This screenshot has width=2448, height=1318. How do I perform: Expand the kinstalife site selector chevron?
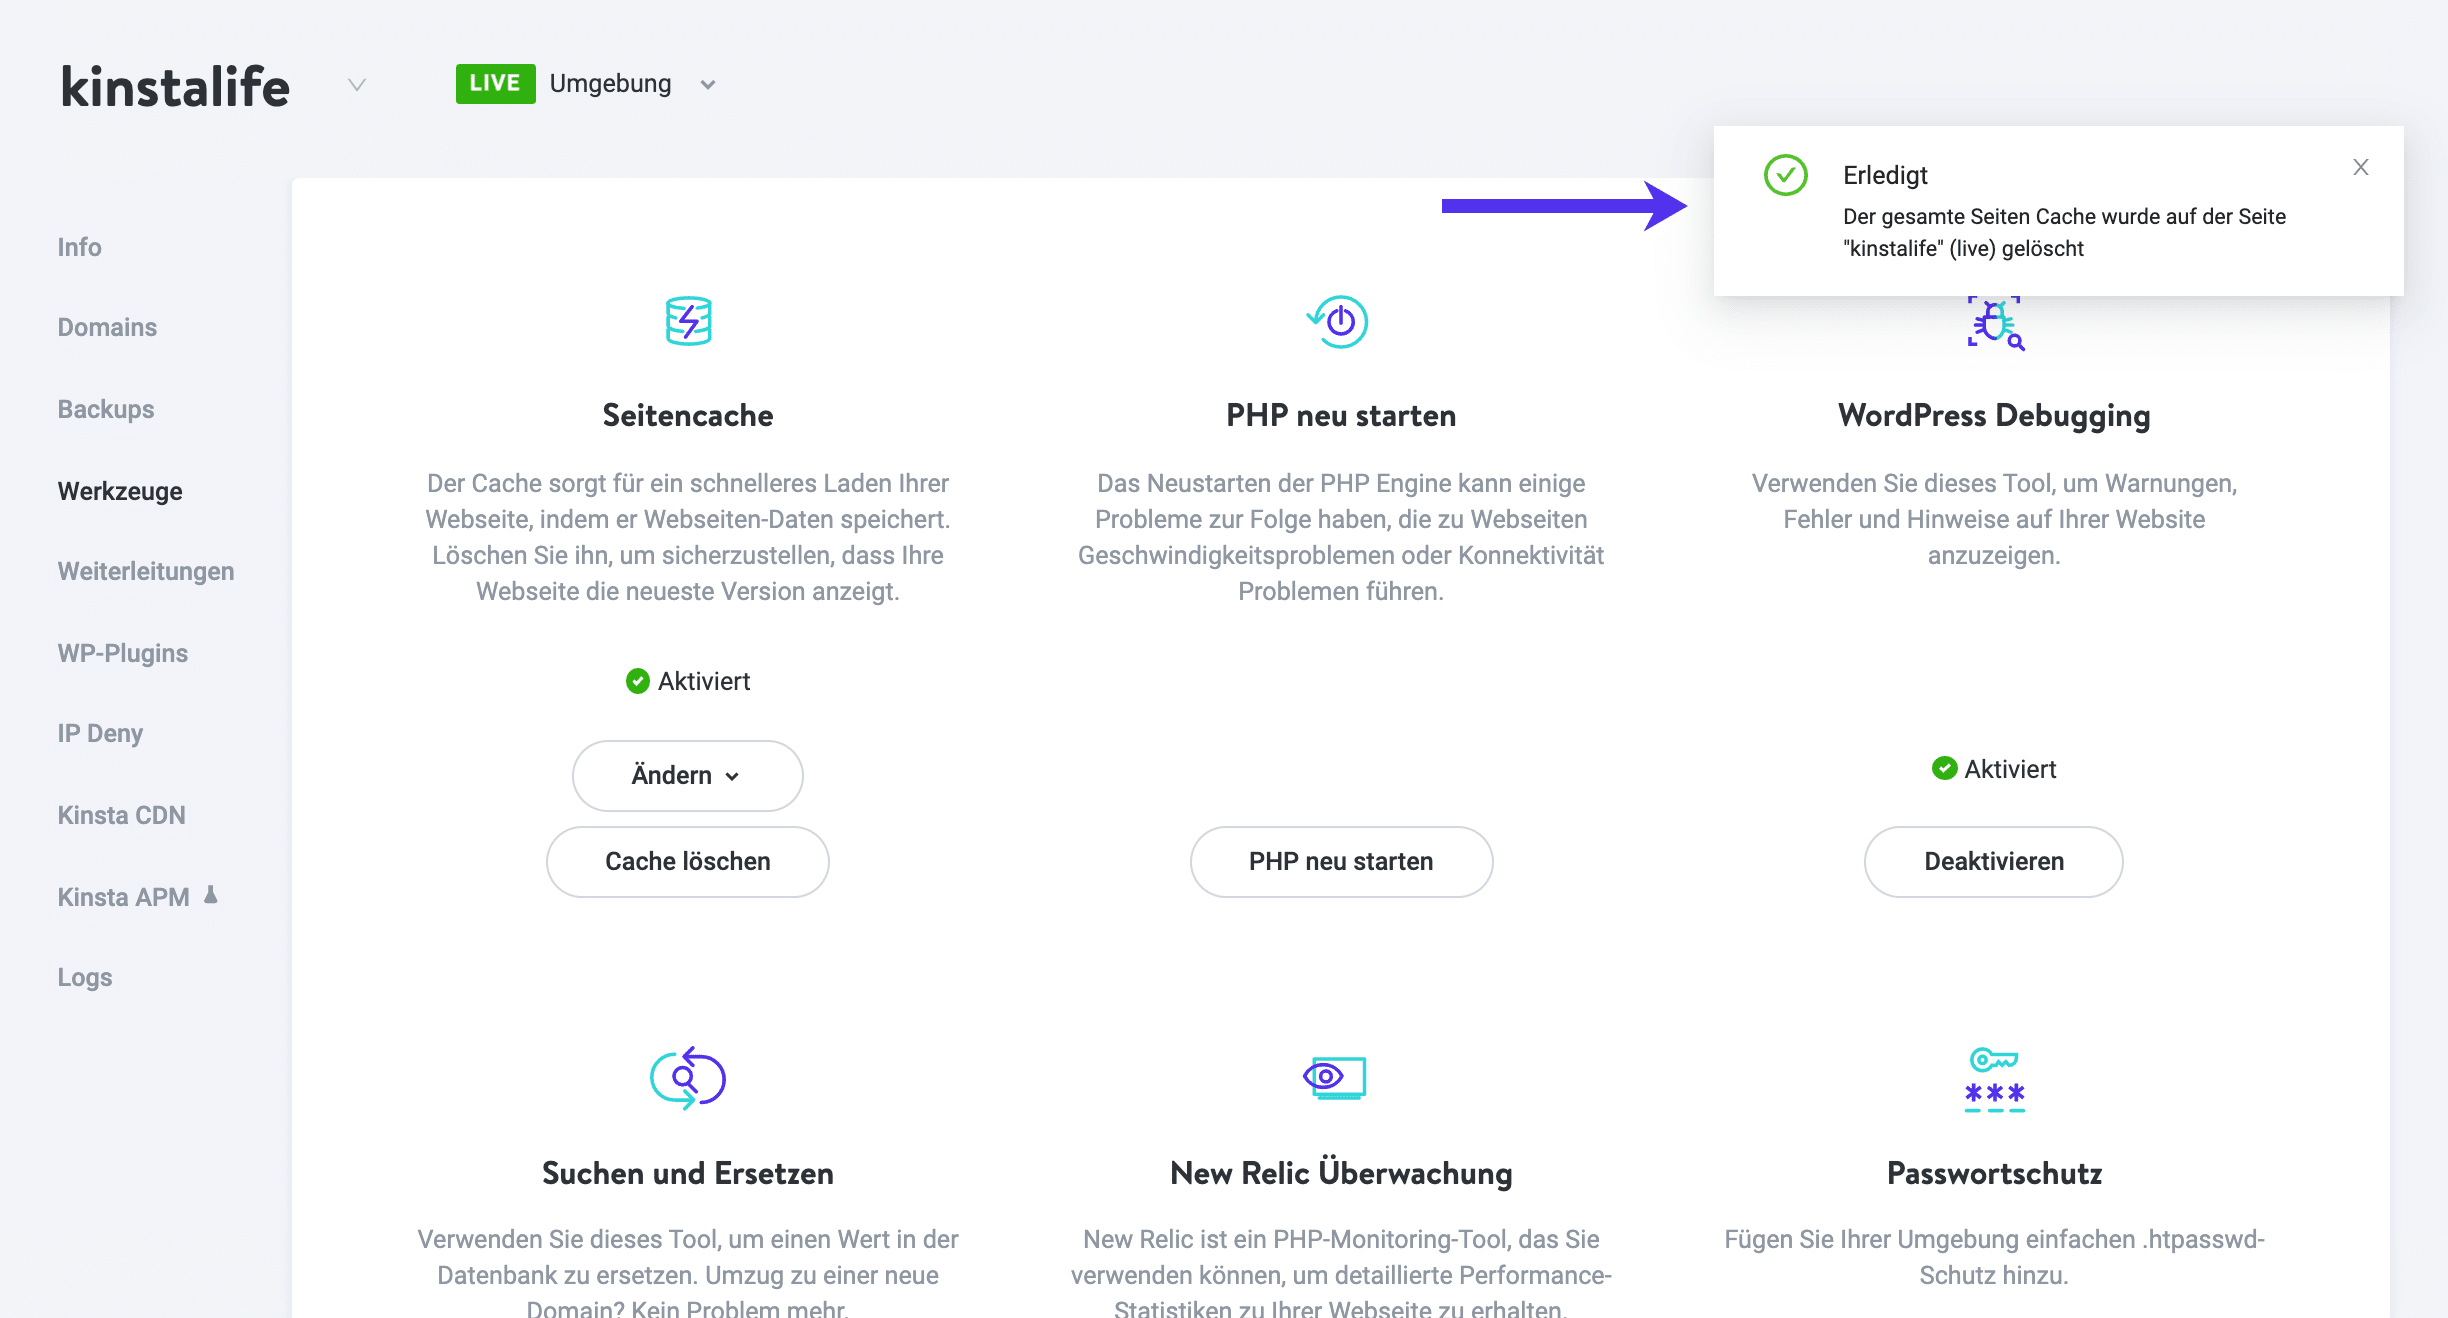pos(357,85)
